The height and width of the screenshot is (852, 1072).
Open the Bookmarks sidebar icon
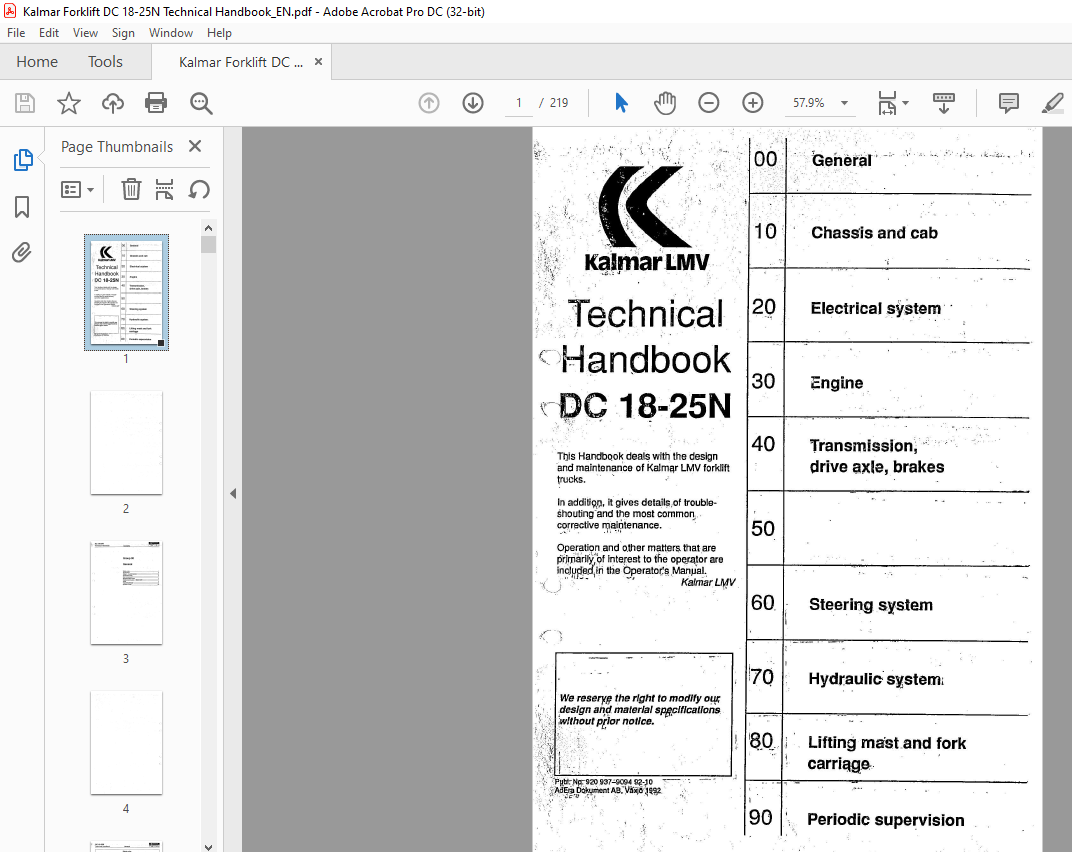point(22,207)
